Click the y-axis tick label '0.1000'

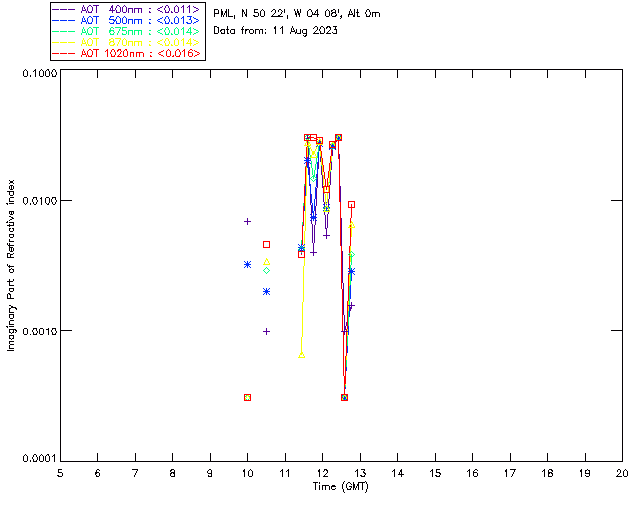pyautogui.click(x=40, y=73)
